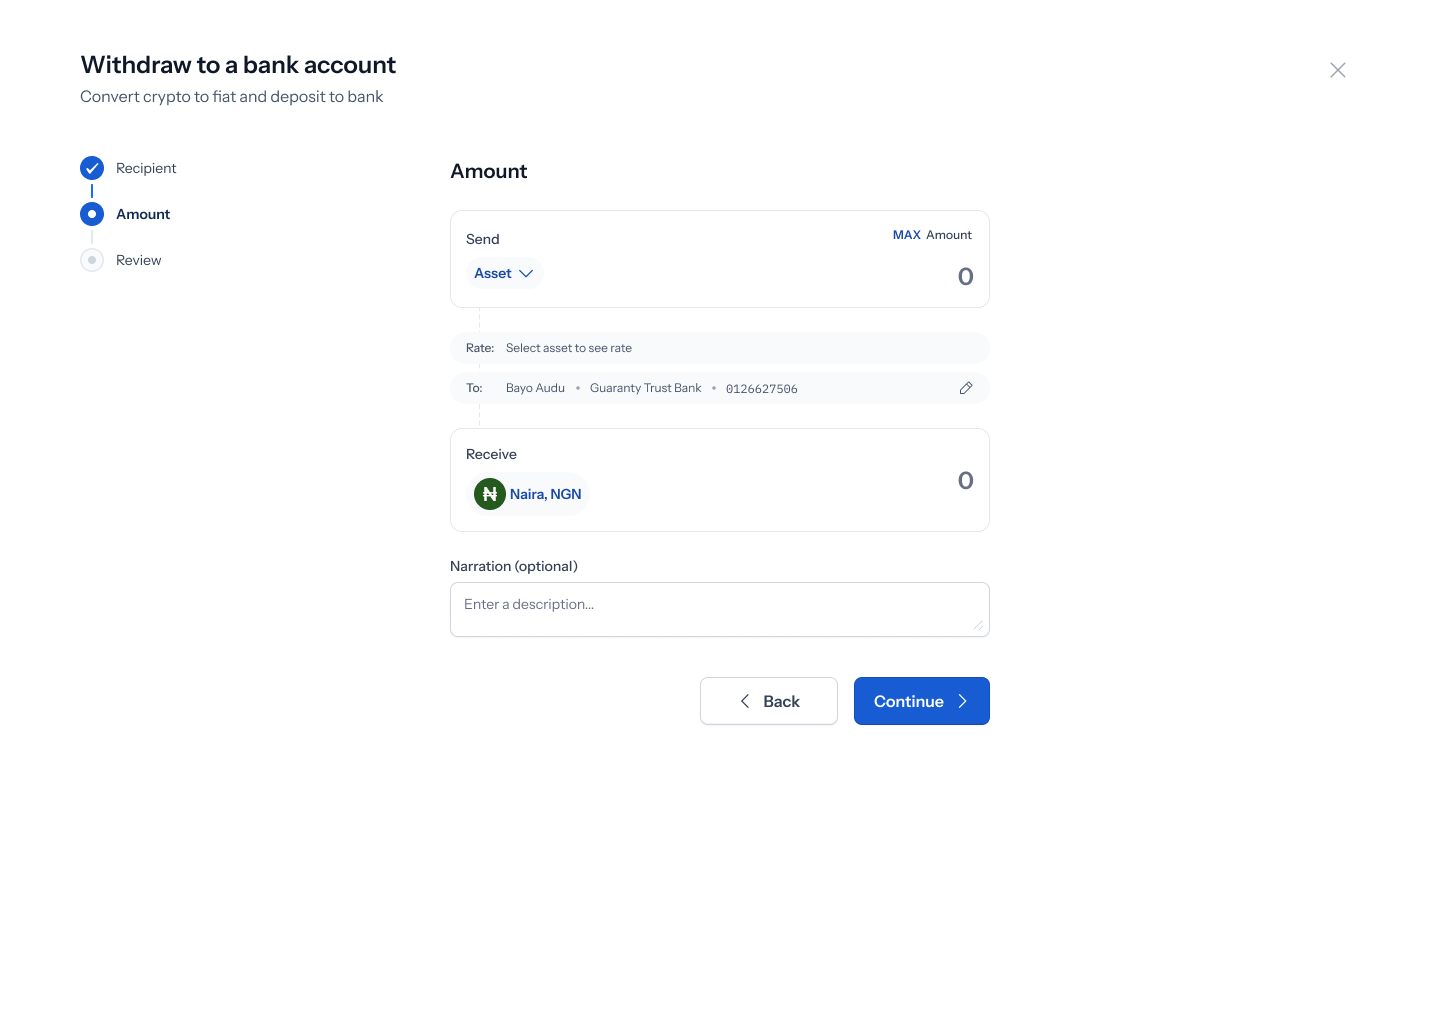1440x1024 pixels.
Task: Choose the Naira, NGN currency selector
Action: (x=529, y=494)
